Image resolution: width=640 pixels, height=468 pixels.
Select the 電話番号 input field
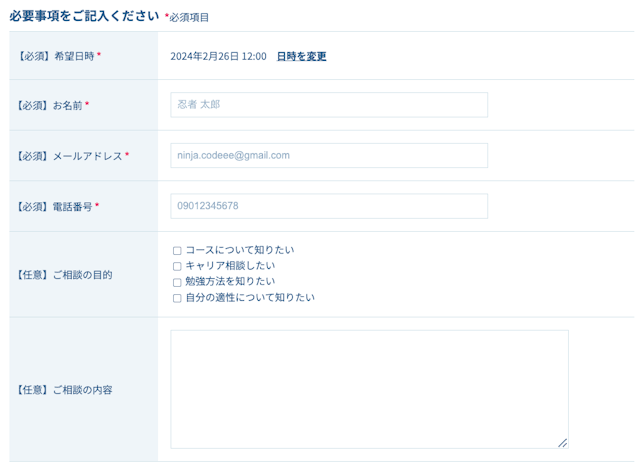329,206
